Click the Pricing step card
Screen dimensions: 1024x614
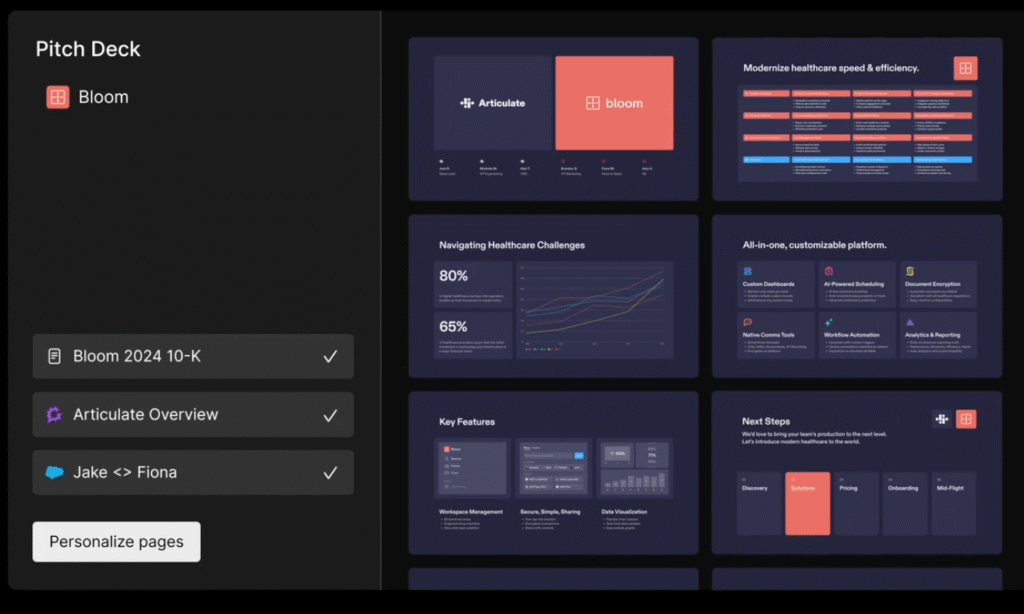point(856,504)
